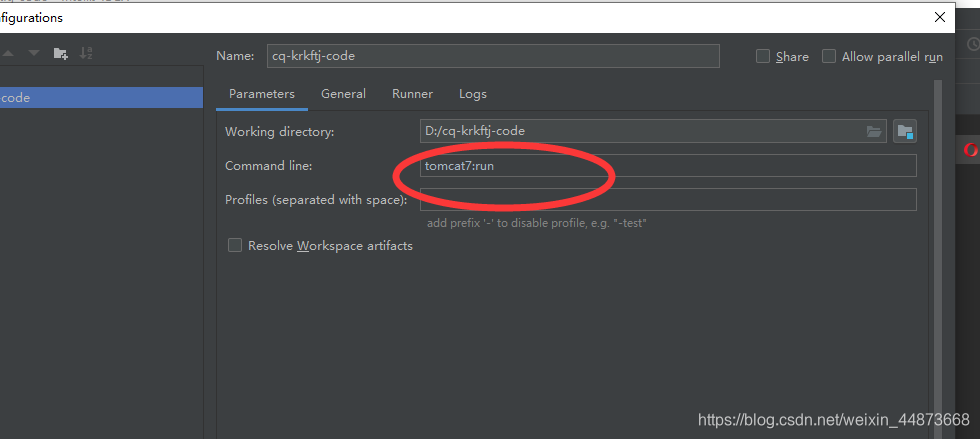The height and width of the screenshot is (439, 980).
Task: Move configuration down with the down arrow
Action: (x=34, y=54)
